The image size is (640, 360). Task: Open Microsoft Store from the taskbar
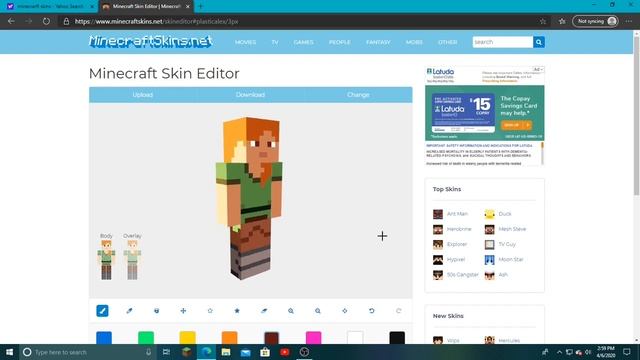tap(265, 352)
